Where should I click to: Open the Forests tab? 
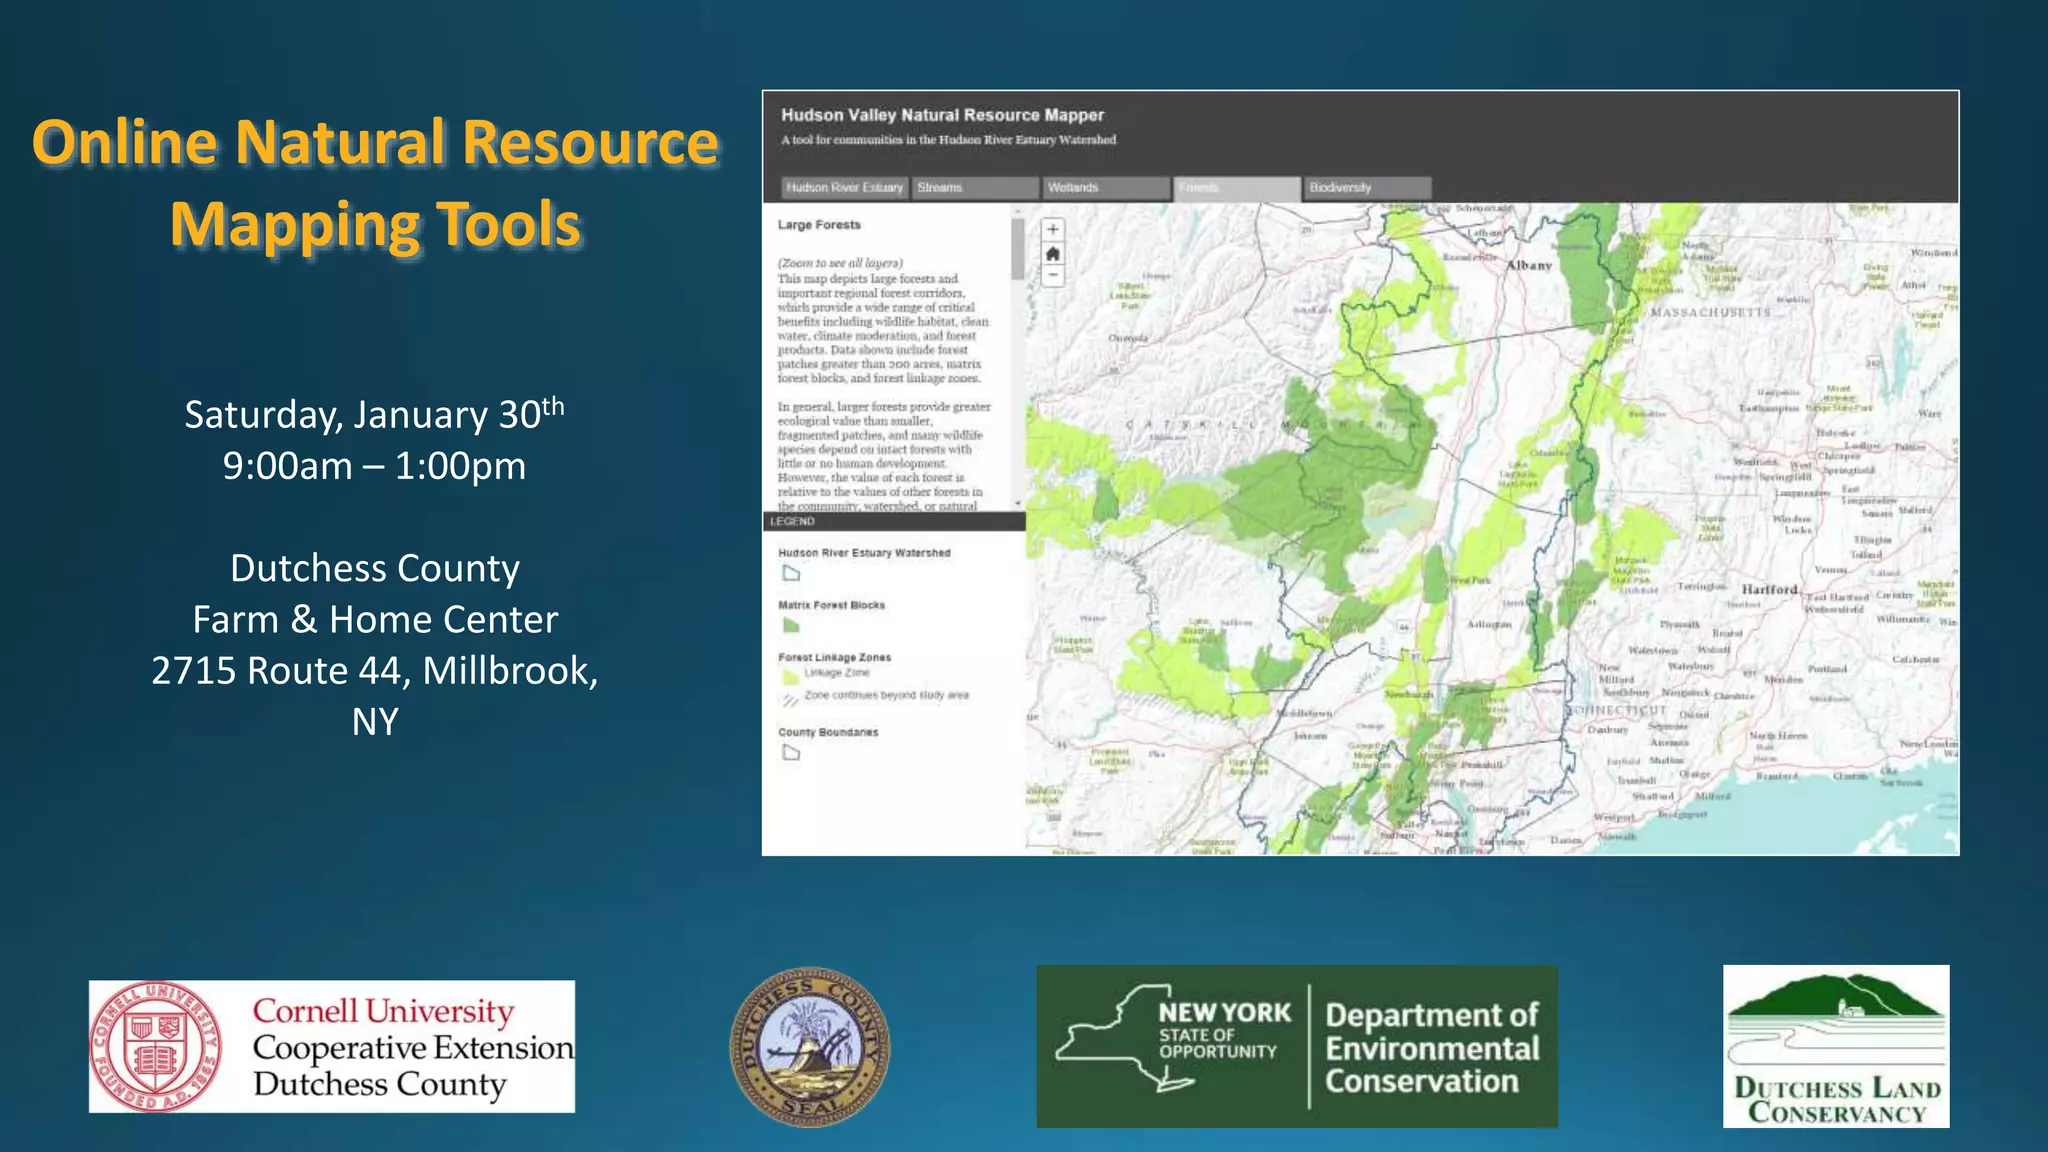point(1237,188)
